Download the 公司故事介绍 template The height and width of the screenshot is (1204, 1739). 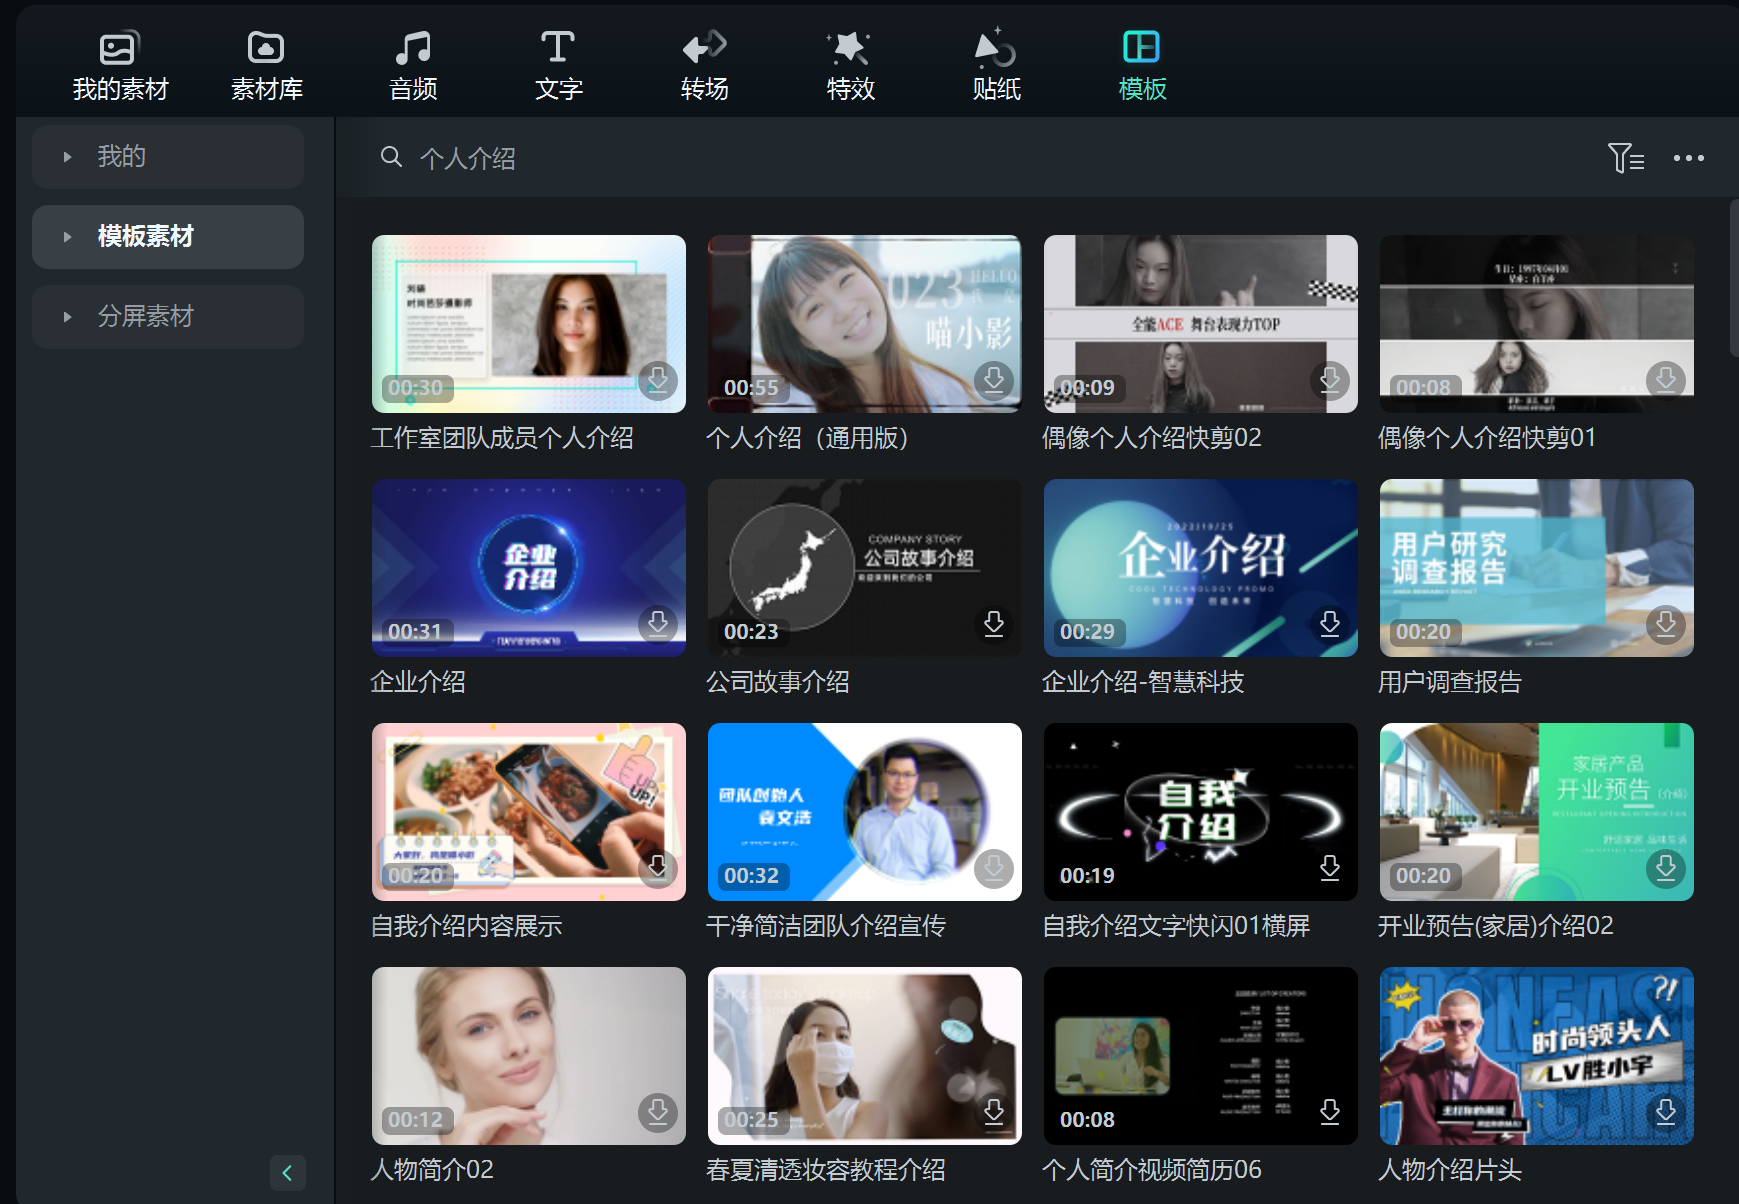pyautogui.click(x=994, y=624)
